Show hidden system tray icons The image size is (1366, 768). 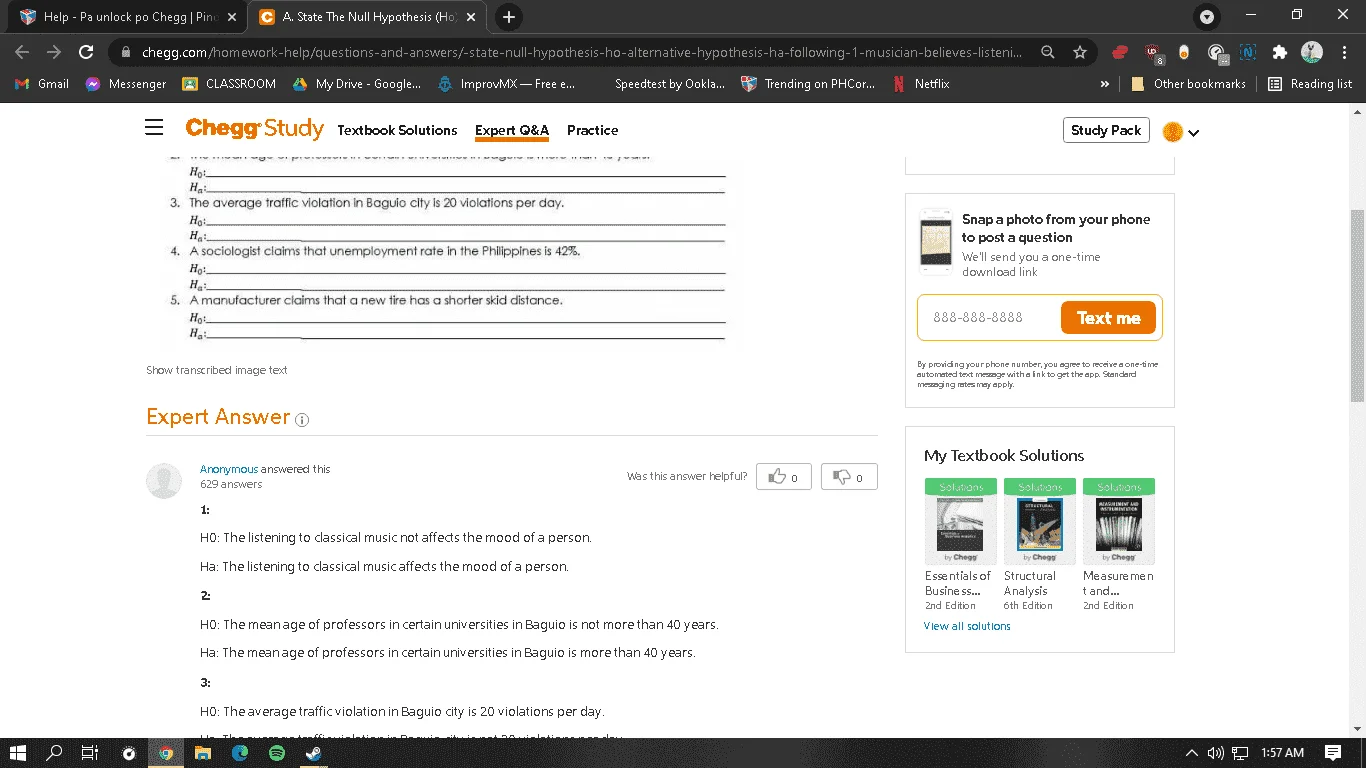(x=1191, y=753)
